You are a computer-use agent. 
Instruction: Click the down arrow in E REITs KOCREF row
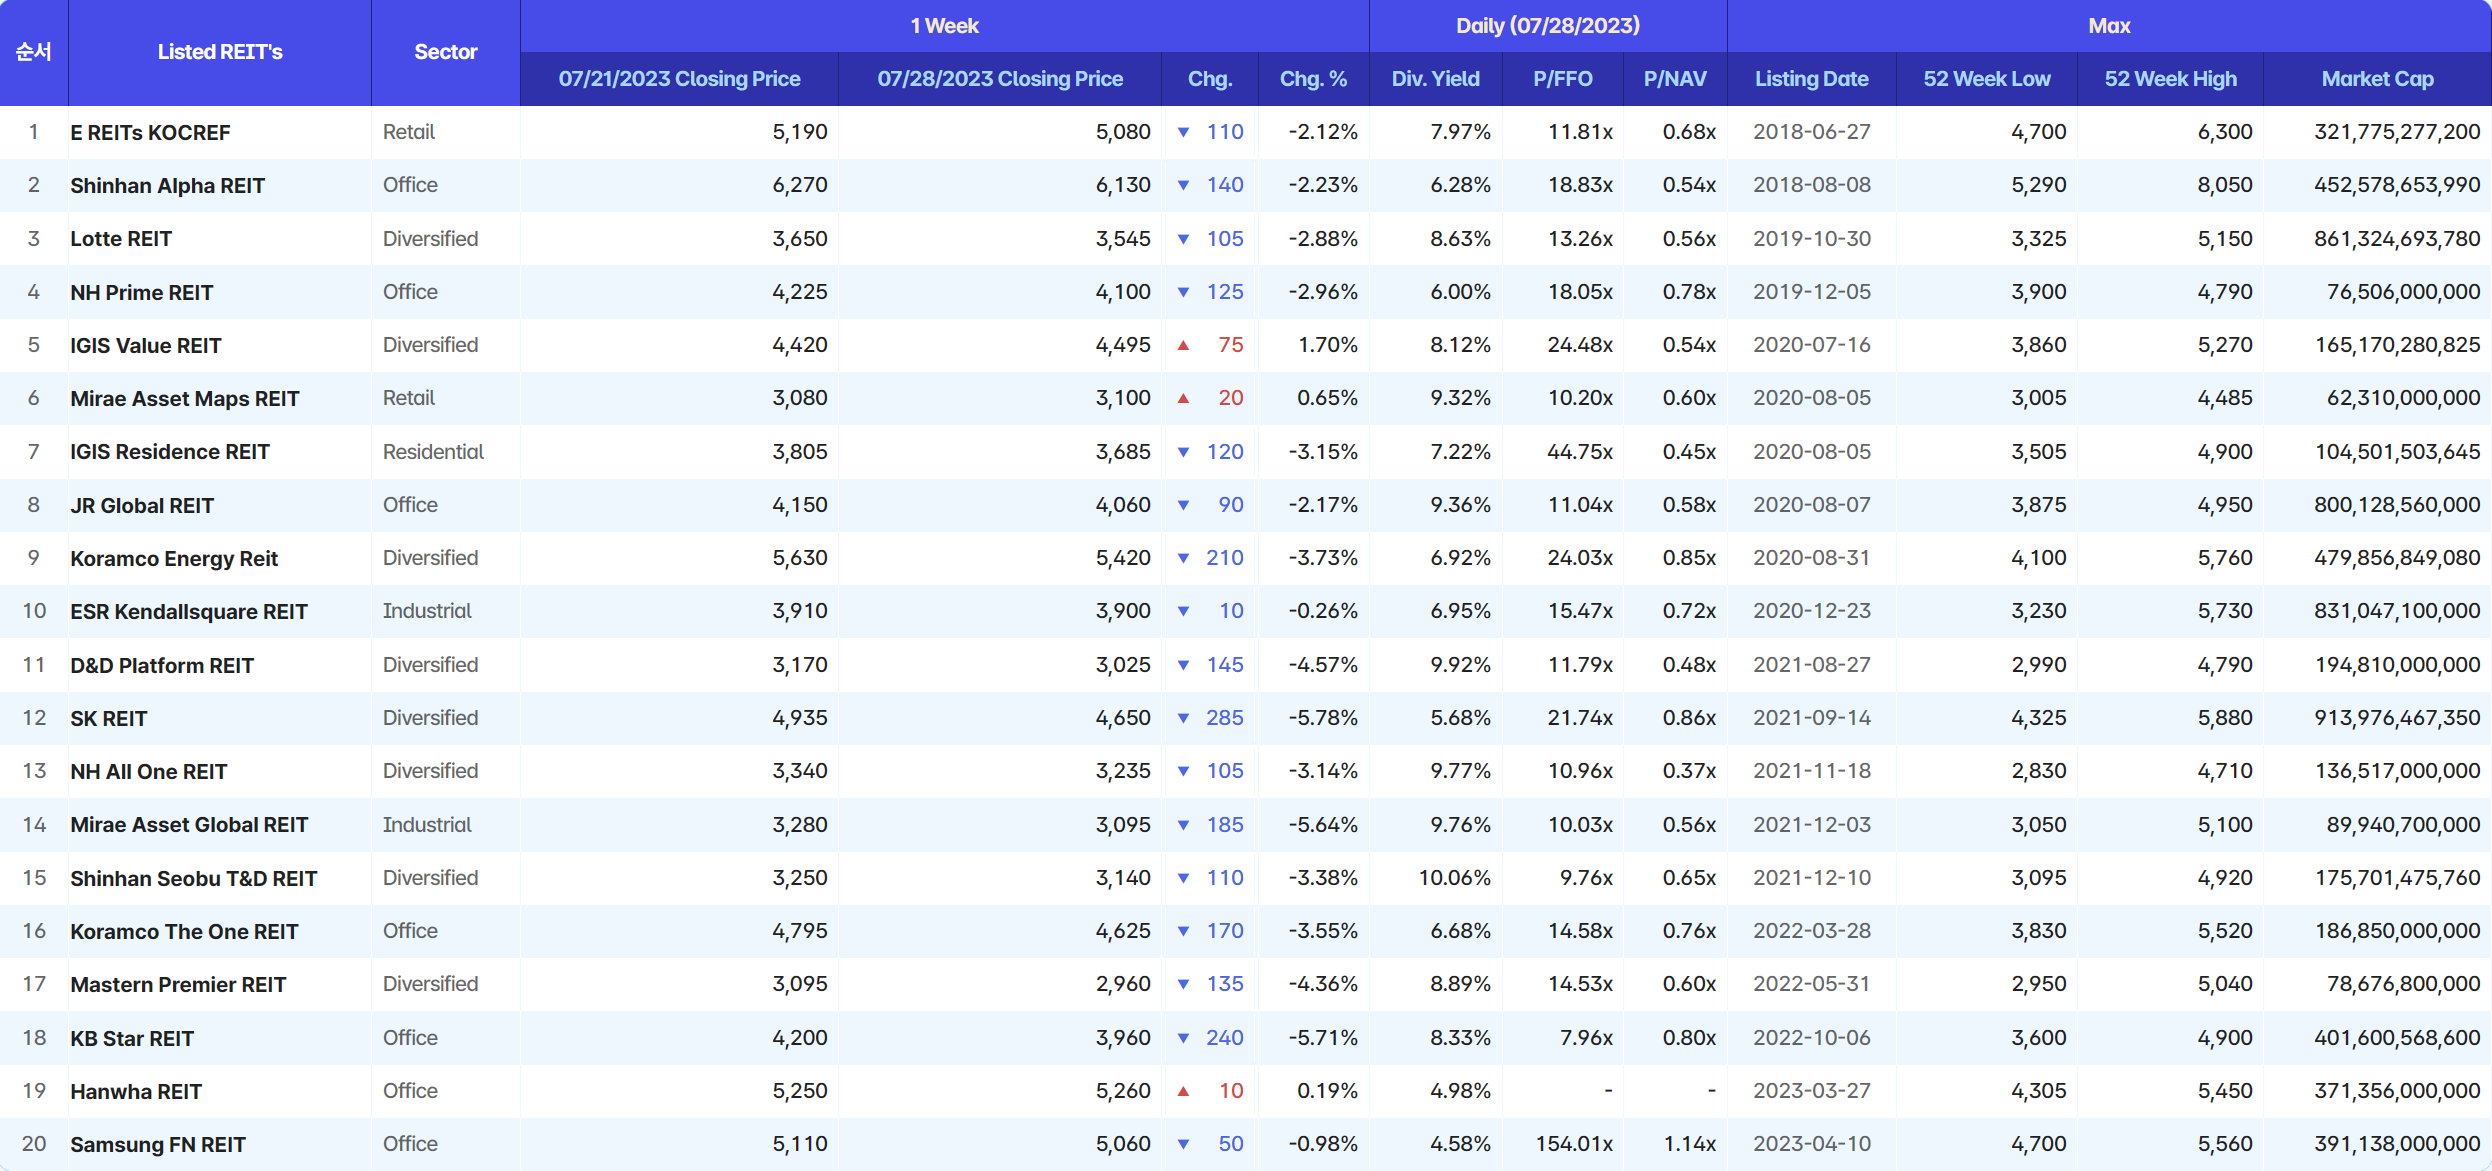point(1183,132)
